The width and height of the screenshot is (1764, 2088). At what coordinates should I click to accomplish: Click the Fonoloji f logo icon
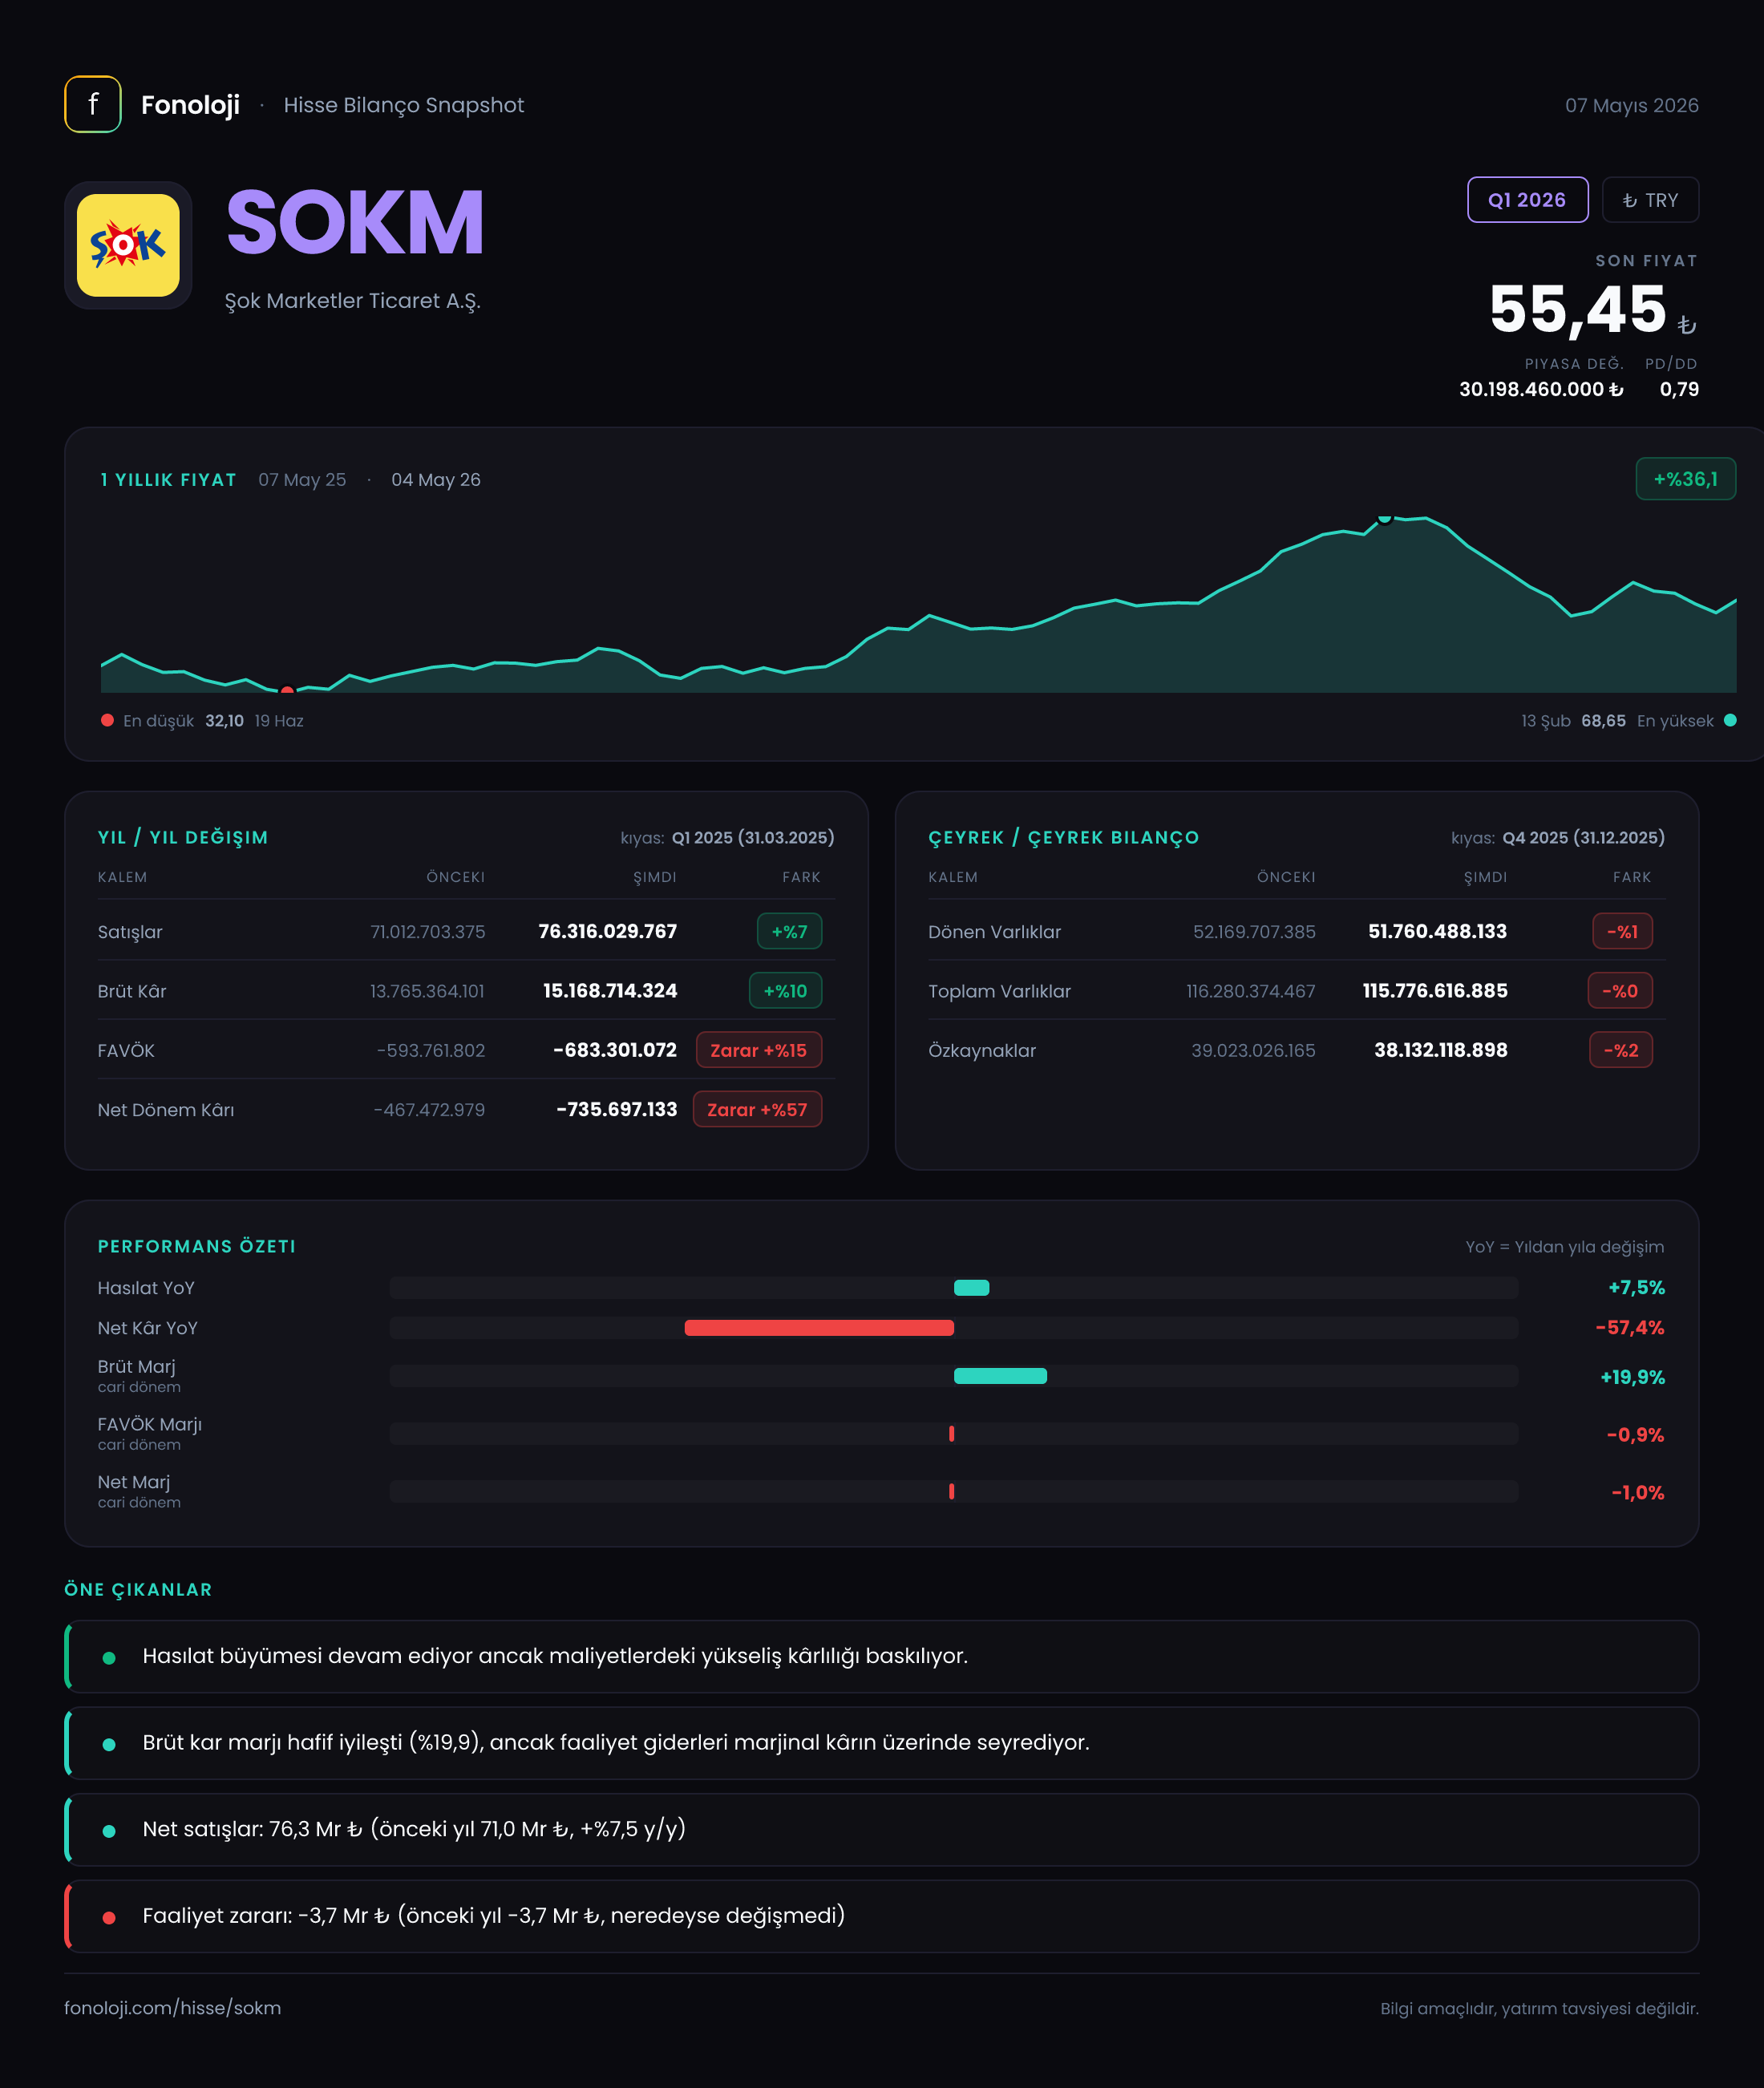click(x=93, y=104)
